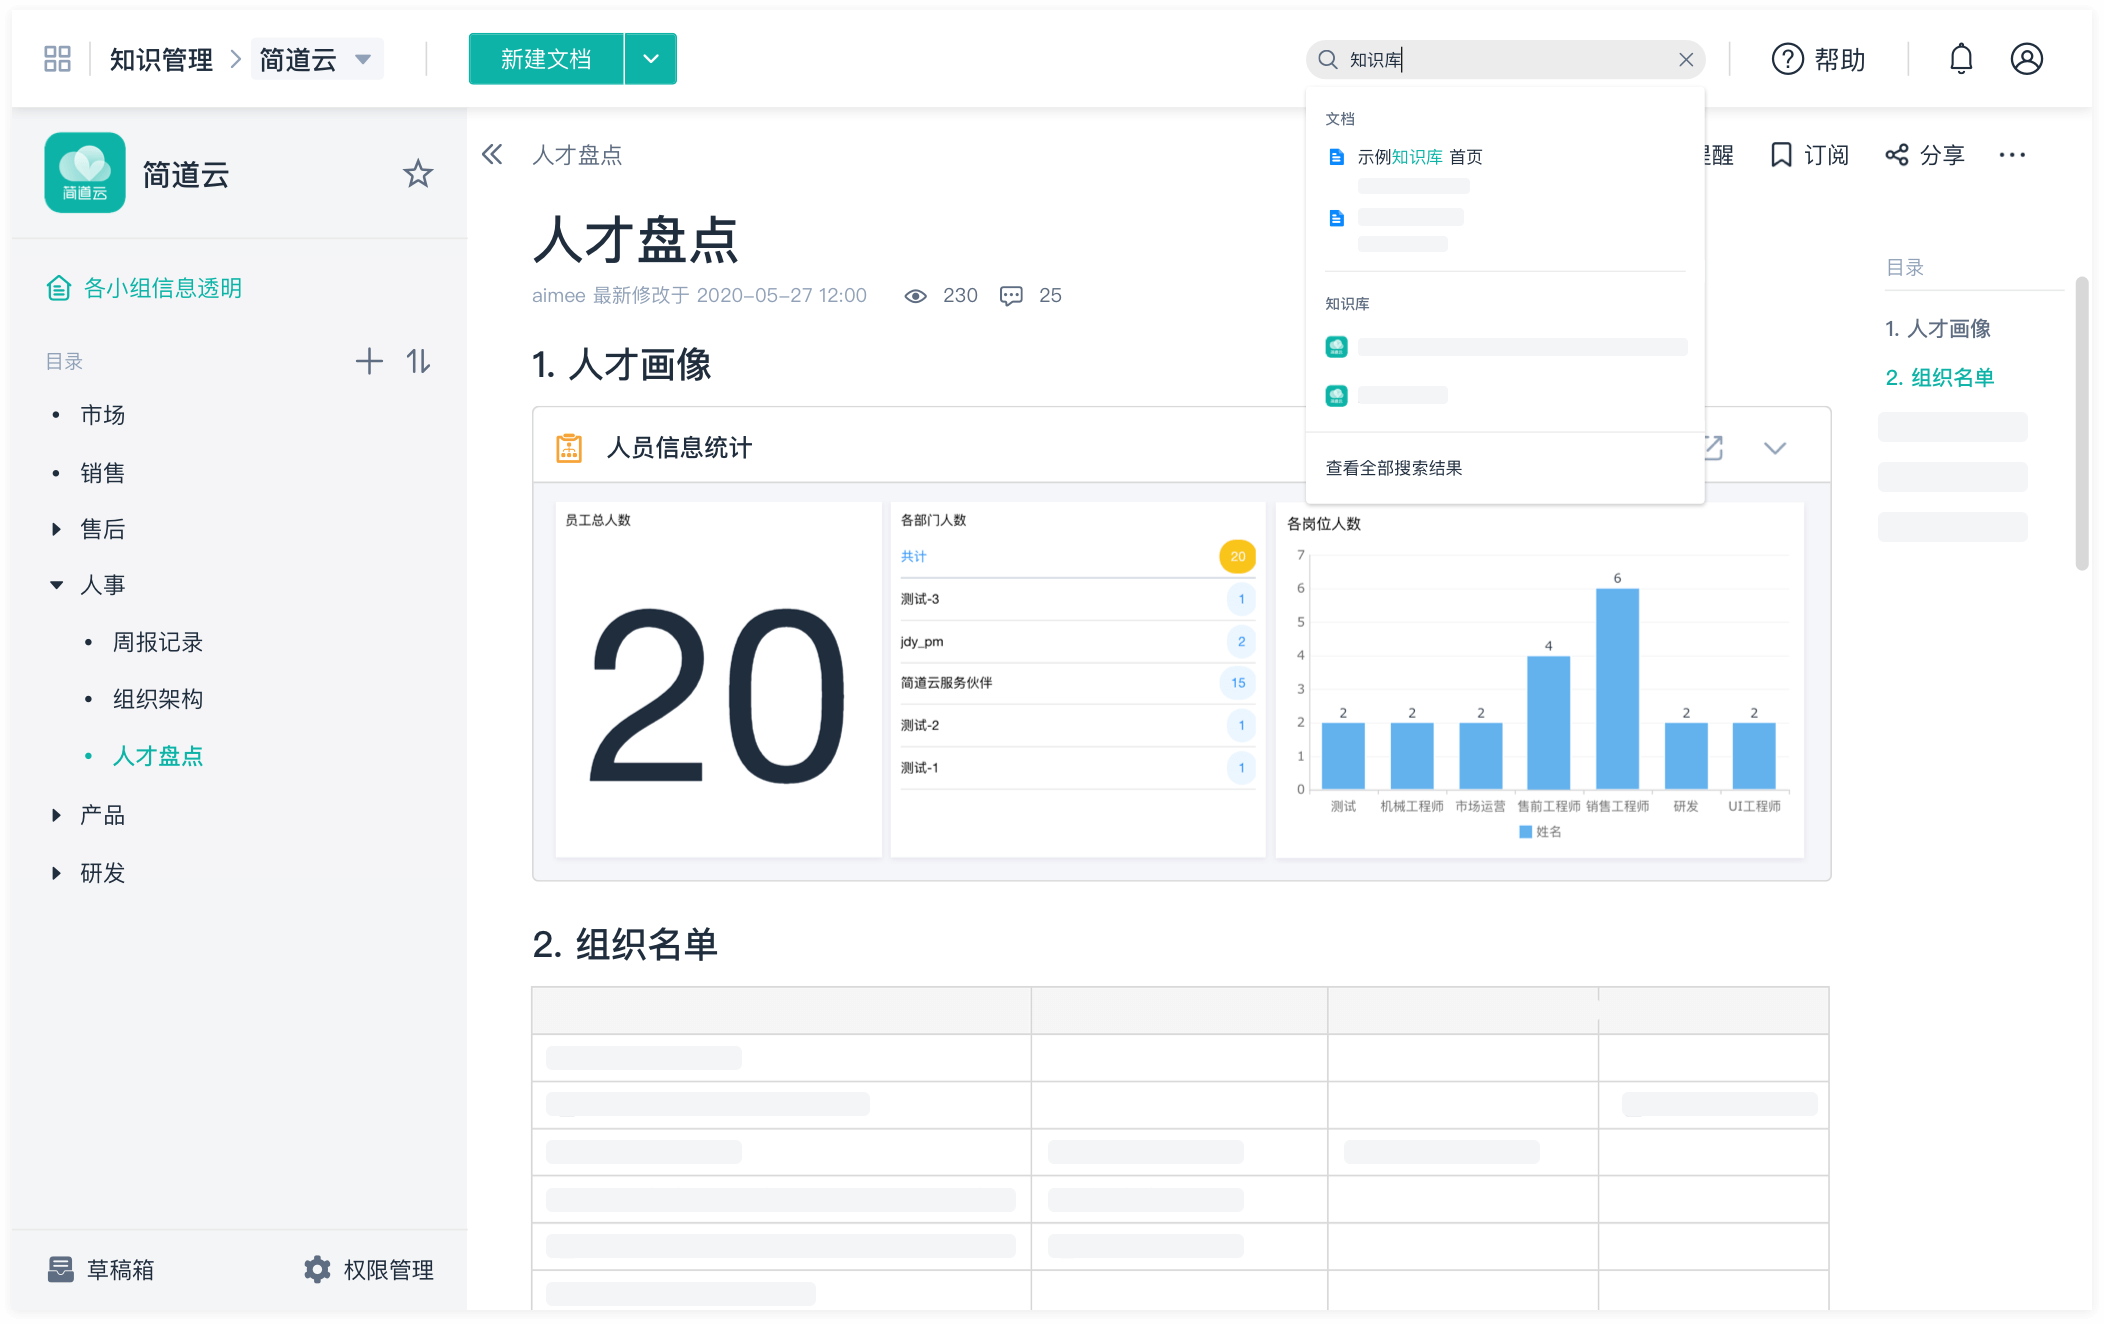2104x1324 pixels.
Task: Add a directory item with the plus icon
Action: pos(368,361)
